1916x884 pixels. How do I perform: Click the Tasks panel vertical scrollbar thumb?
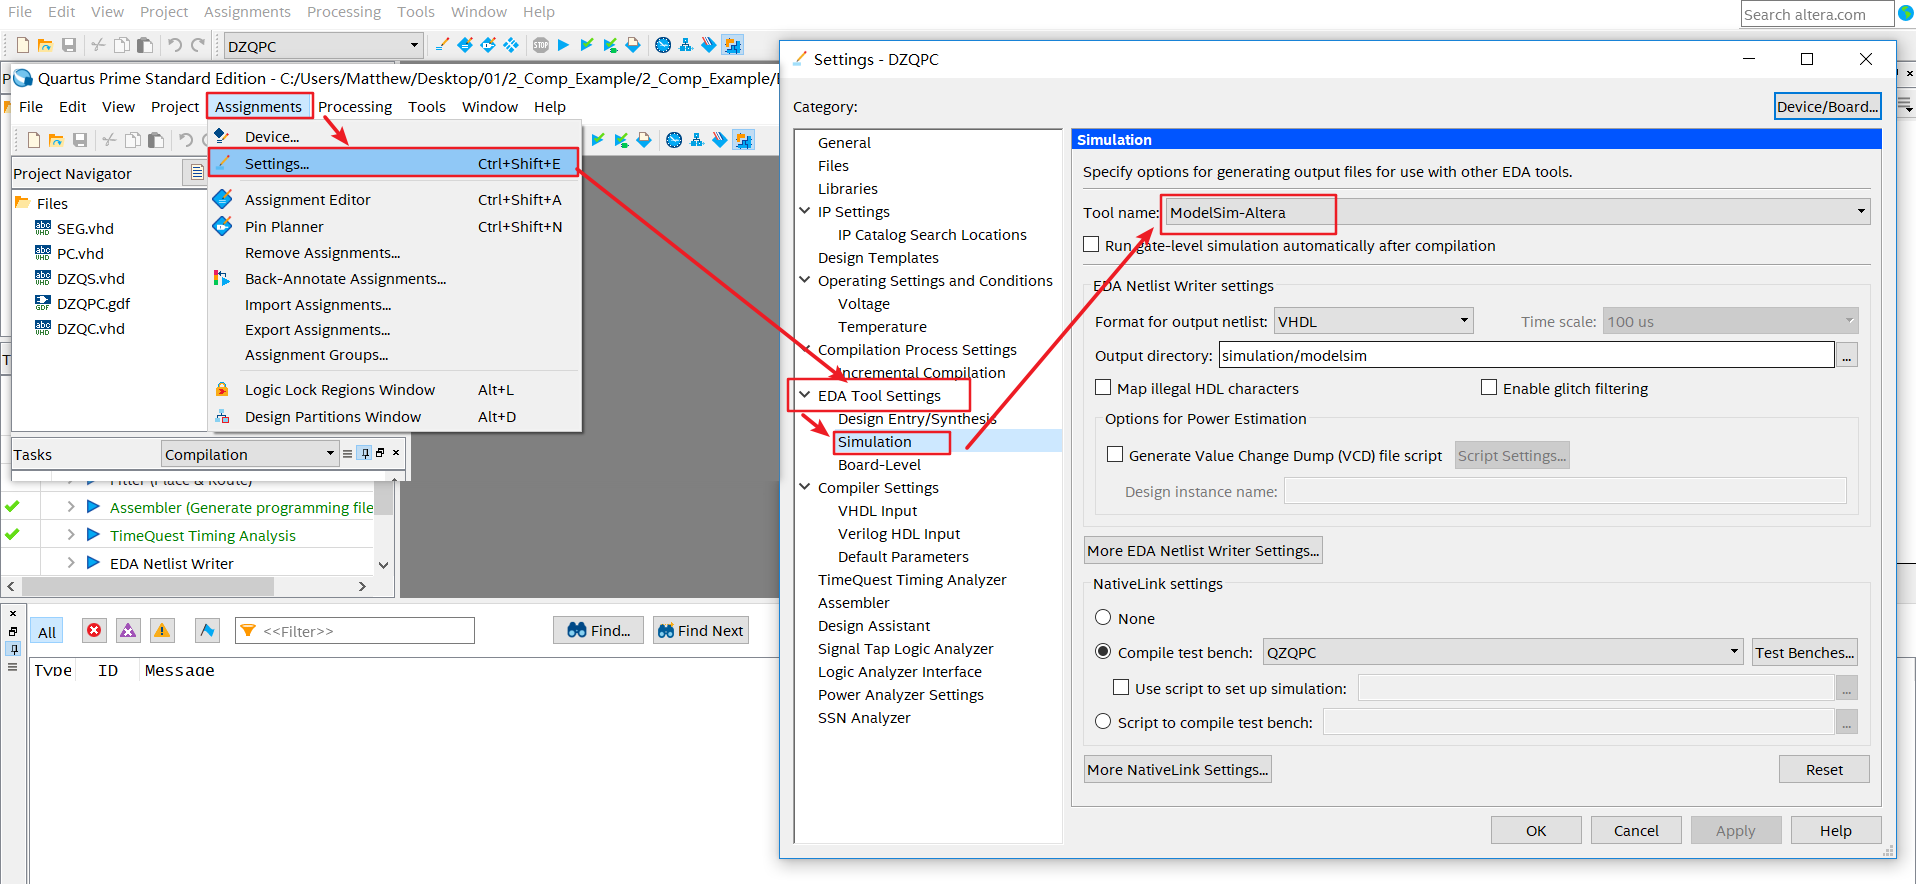(383, 498)
